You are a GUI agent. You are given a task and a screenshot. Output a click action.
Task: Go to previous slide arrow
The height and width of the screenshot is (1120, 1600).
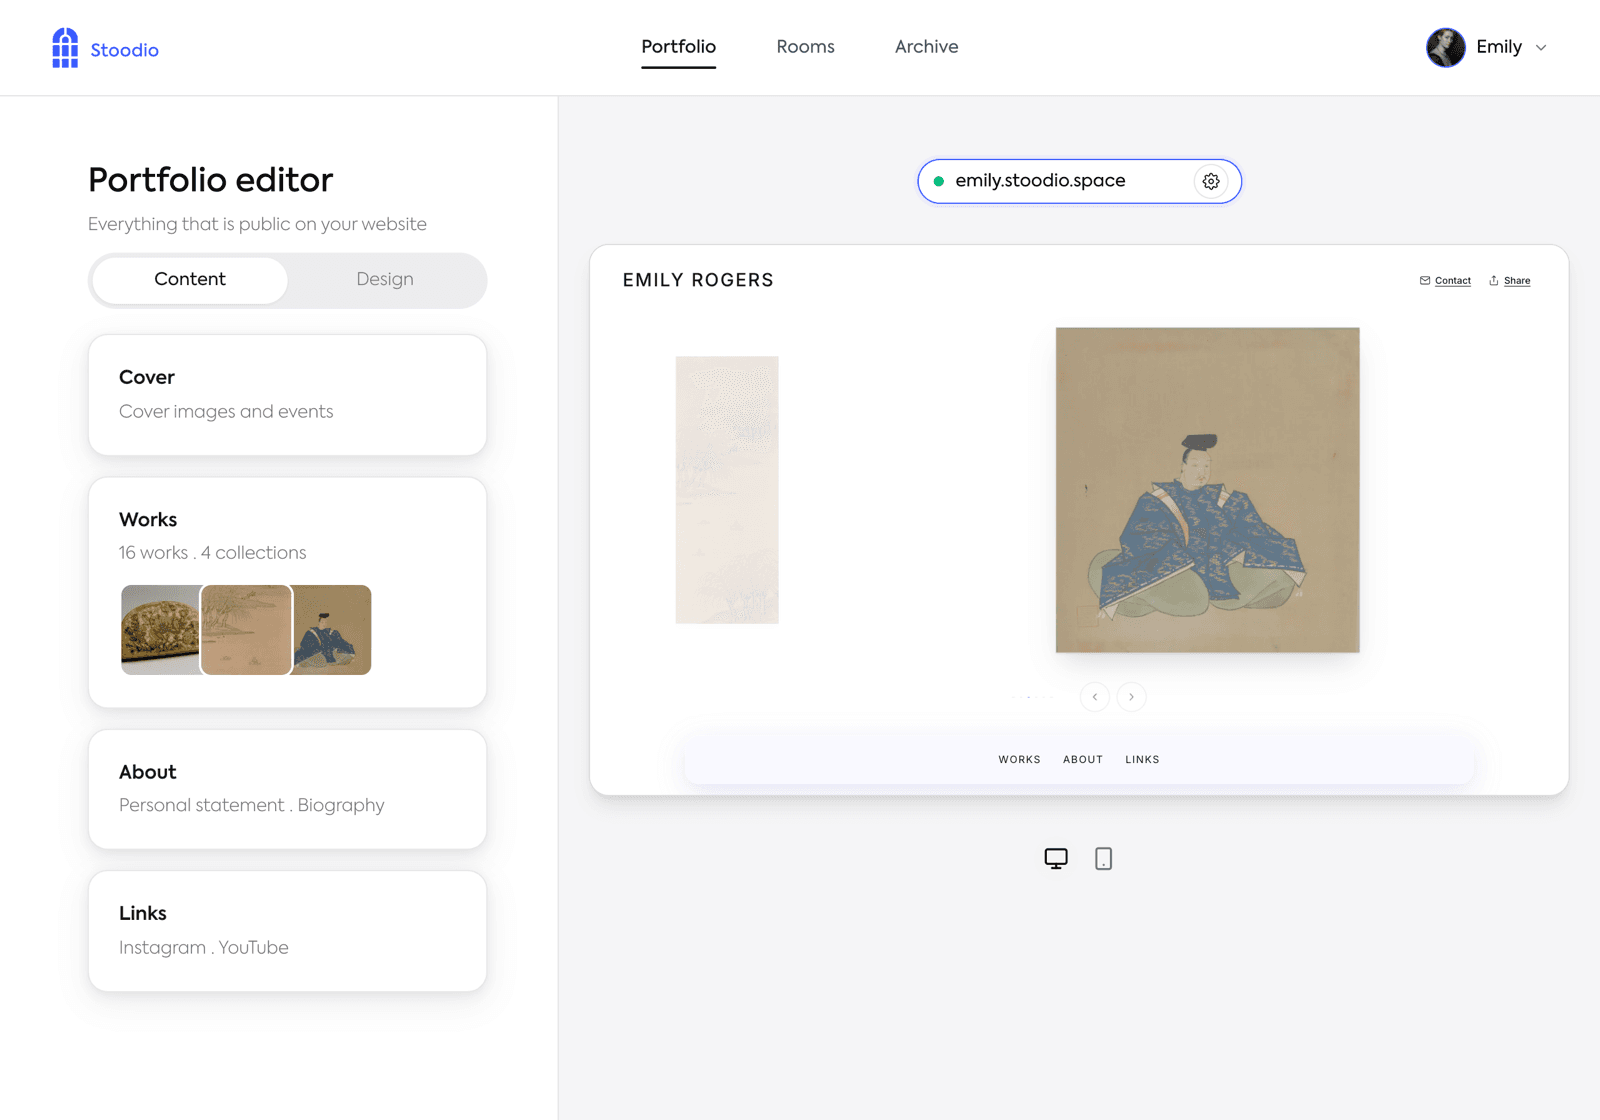1095,697
